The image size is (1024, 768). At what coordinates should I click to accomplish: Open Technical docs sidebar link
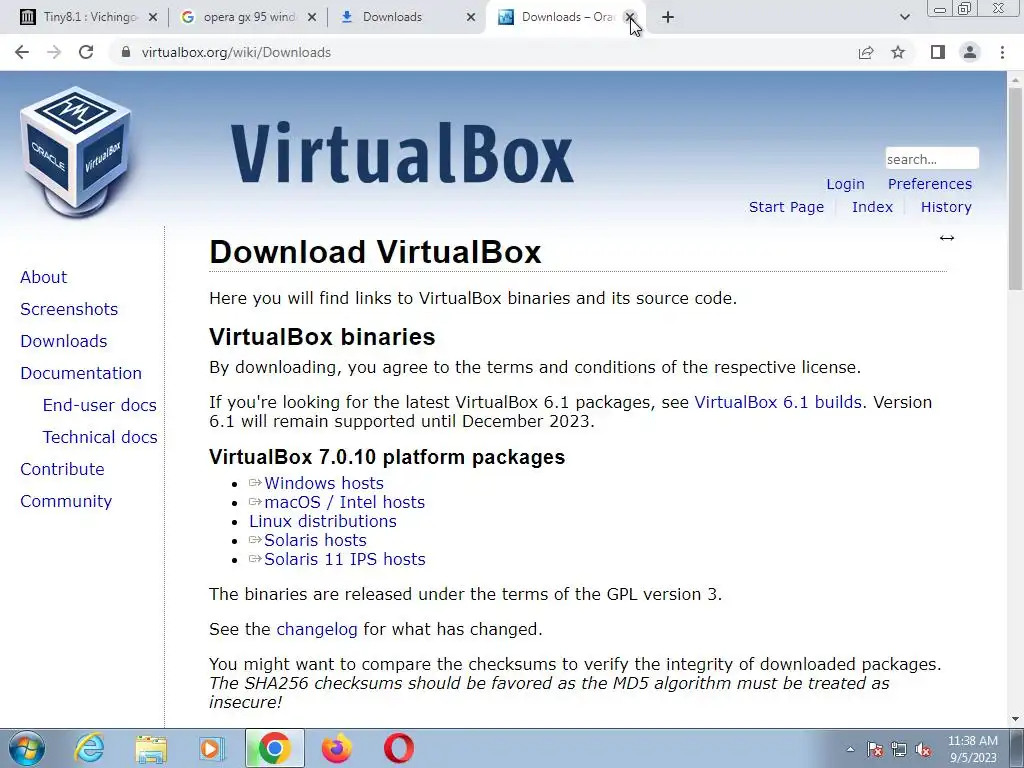point(100,437)
